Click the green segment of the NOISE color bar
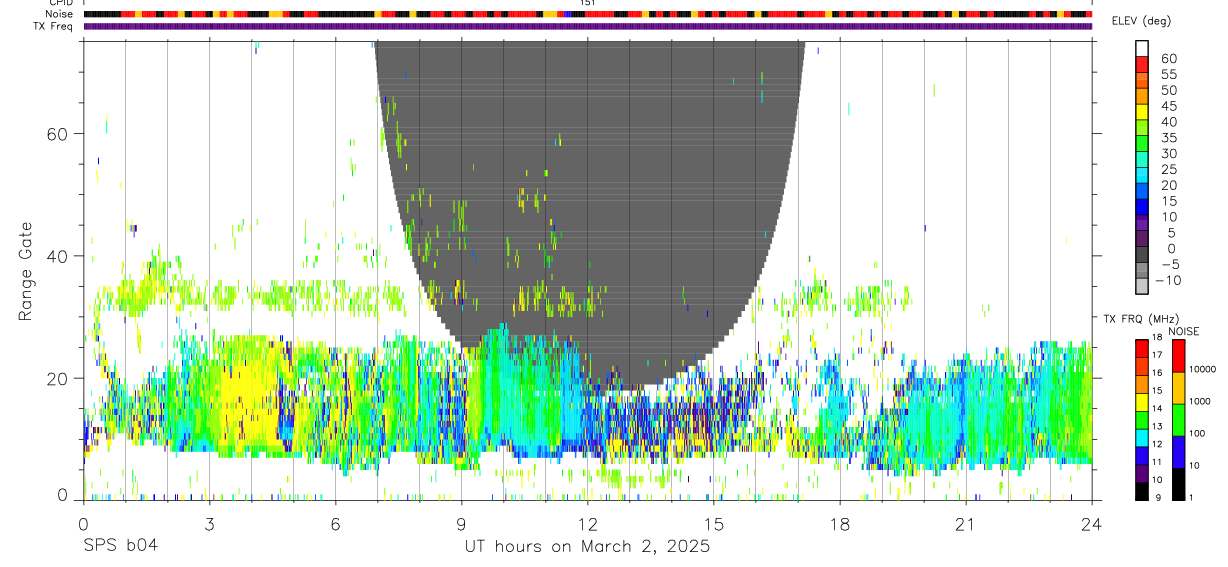Screen dimensions: 1228x567 pyautogui.click(x=1177, y=419)
